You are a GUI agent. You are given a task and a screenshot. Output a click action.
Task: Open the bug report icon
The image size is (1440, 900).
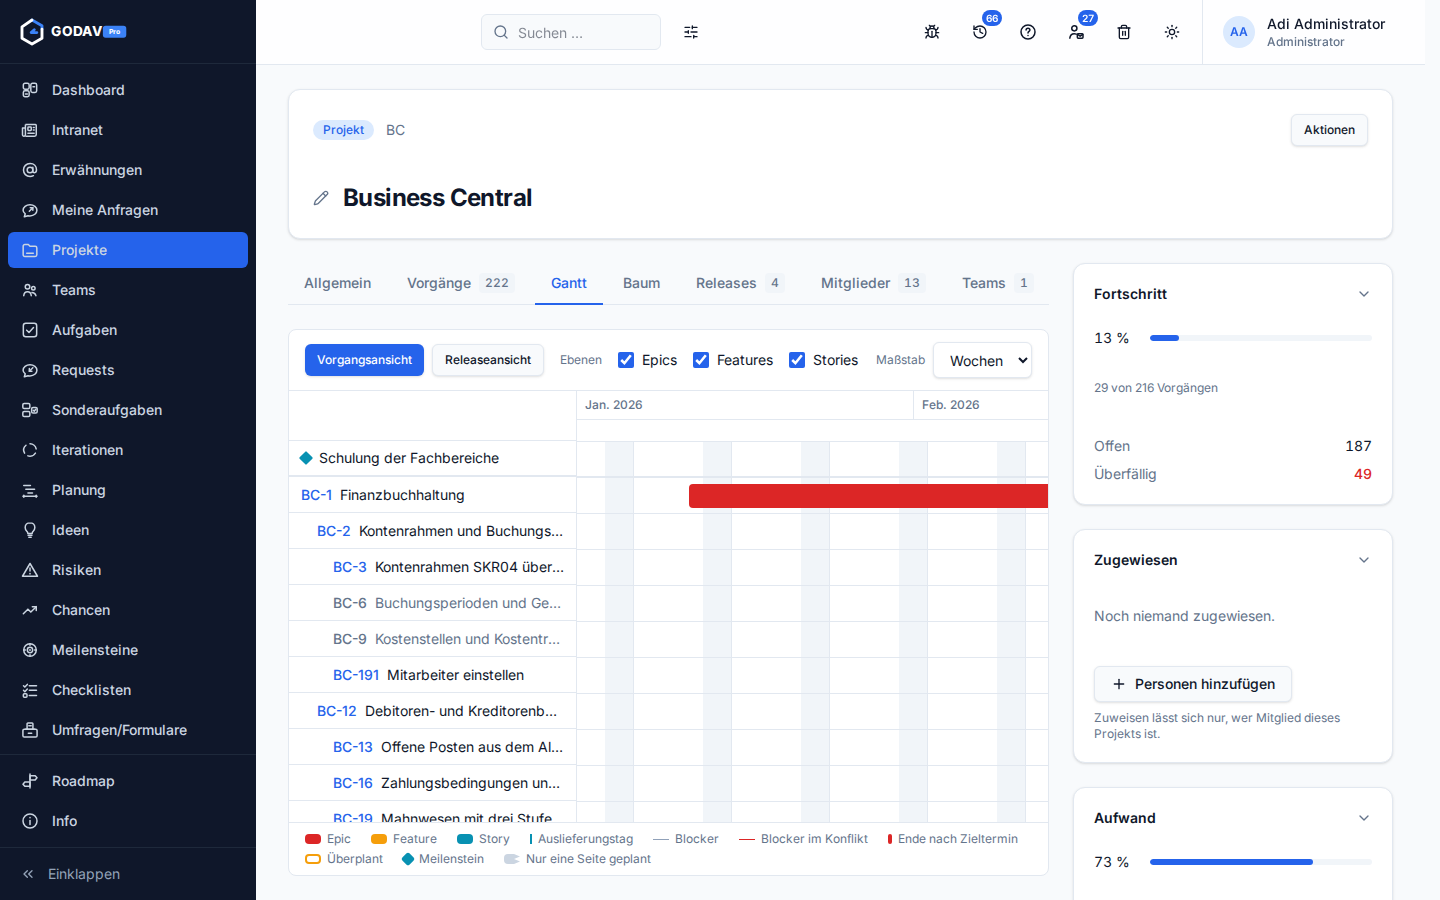pyautogui.click(x=932, y=32)
